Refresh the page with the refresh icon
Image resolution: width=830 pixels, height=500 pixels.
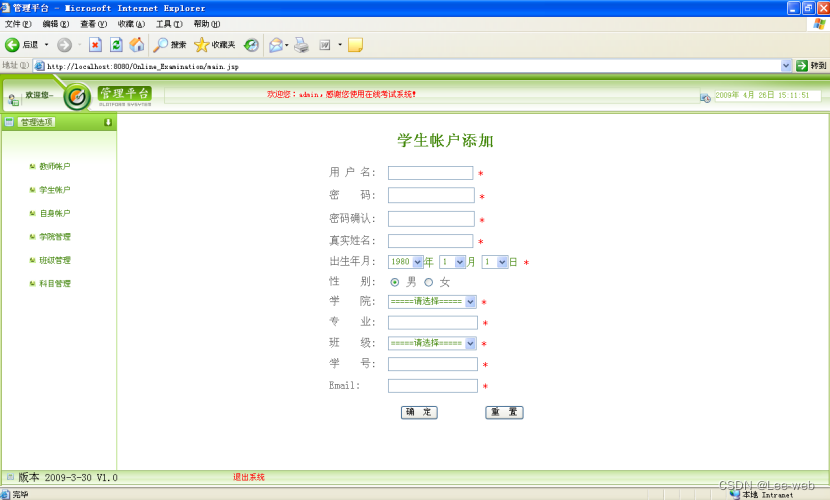(116, 45)
